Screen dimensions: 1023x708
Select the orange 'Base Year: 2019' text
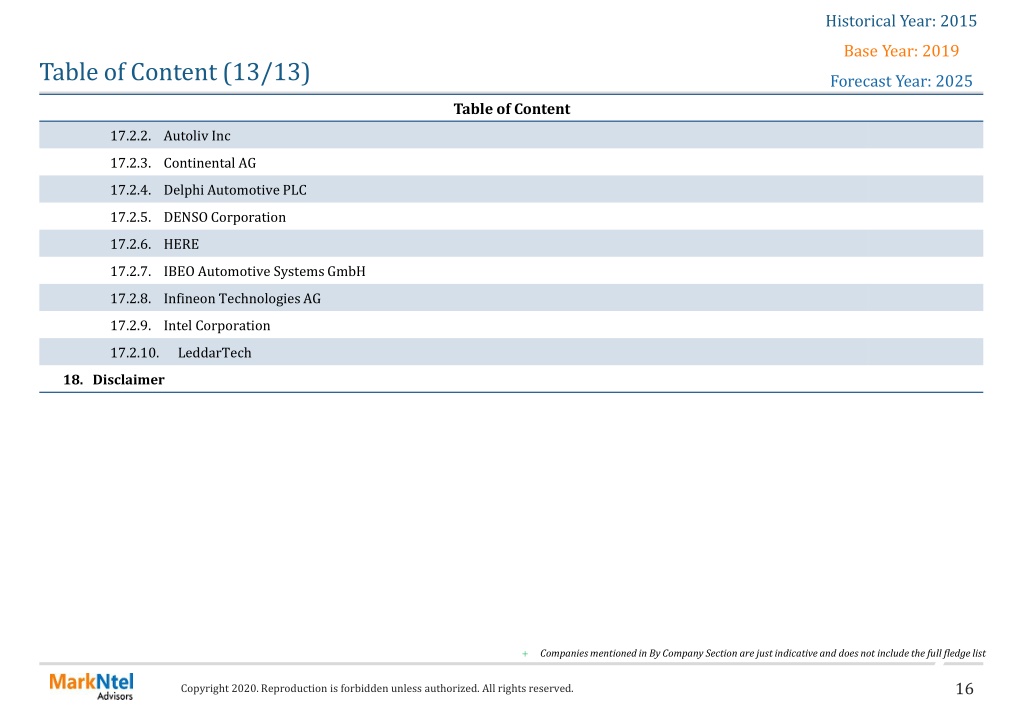[901, 51]
